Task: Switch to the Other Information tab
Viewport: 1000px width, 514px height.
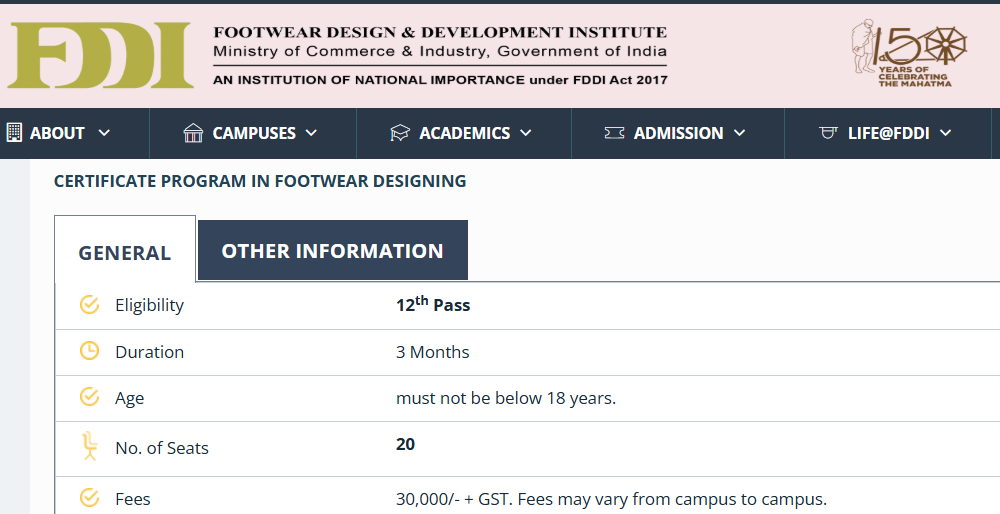Action: 332,251
